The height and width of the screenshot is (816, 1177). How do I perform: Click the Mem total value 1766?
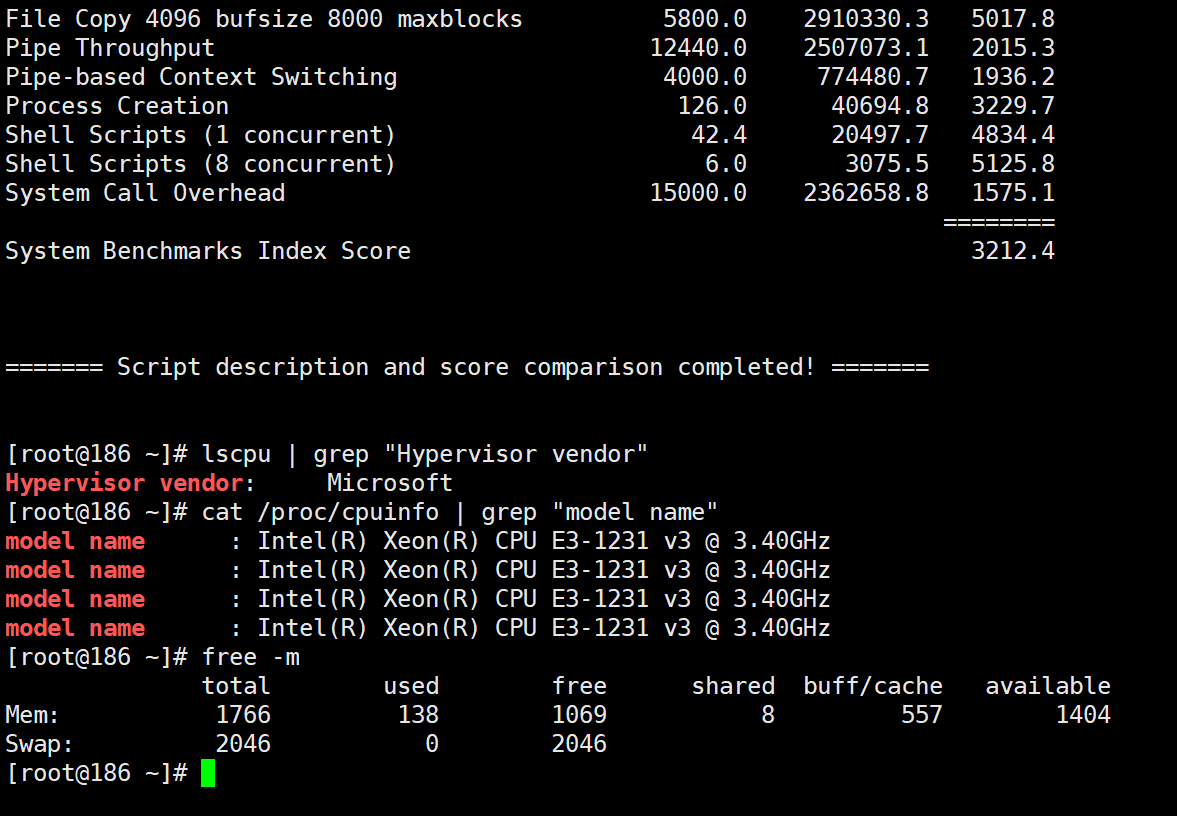pyautogui.click(x=243, y=715)
